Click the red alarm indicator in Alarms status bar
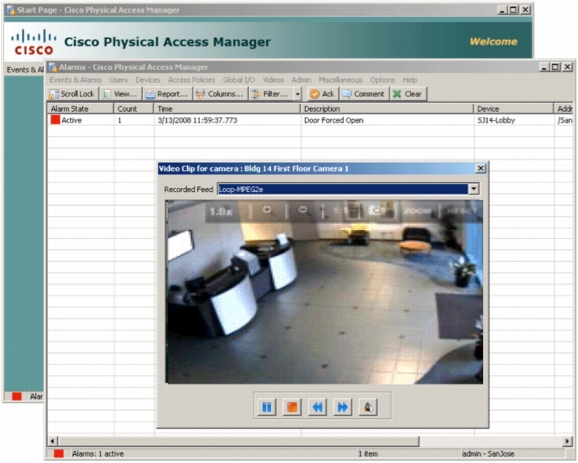 point(59,454)
